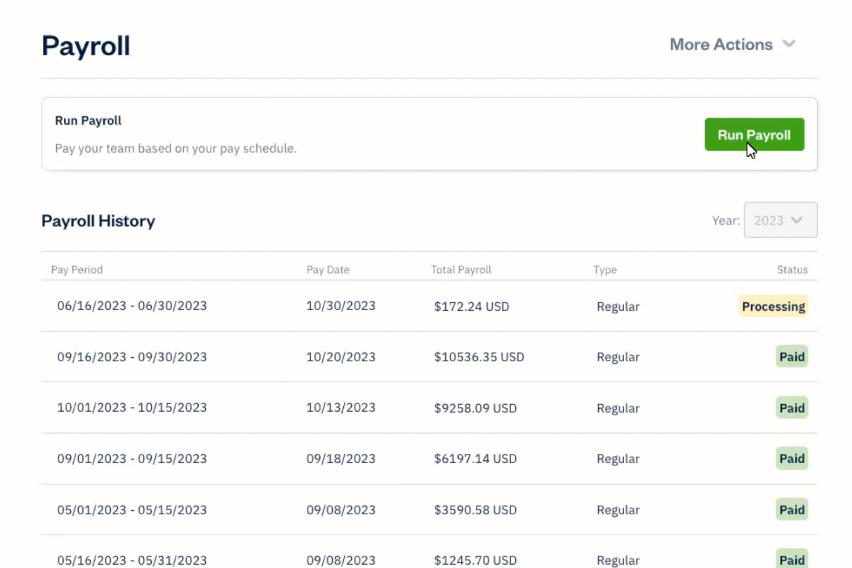Click Paid badge for $9258.09 payroll
This screenshot has width=852, height=568.
click(x=792, y=408)
